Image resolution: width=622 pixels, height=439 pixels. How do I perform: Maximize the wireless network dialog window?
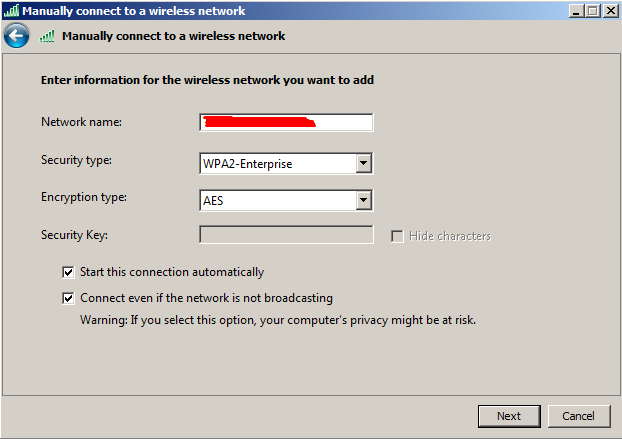[593, 11]
